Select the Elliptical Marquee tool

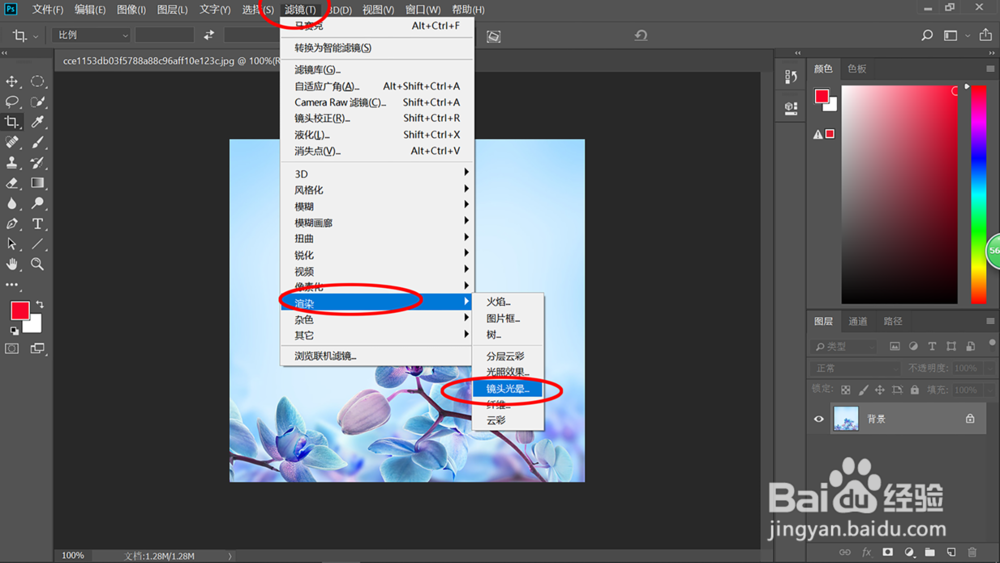pyautogui.click(x=38, y=82)
